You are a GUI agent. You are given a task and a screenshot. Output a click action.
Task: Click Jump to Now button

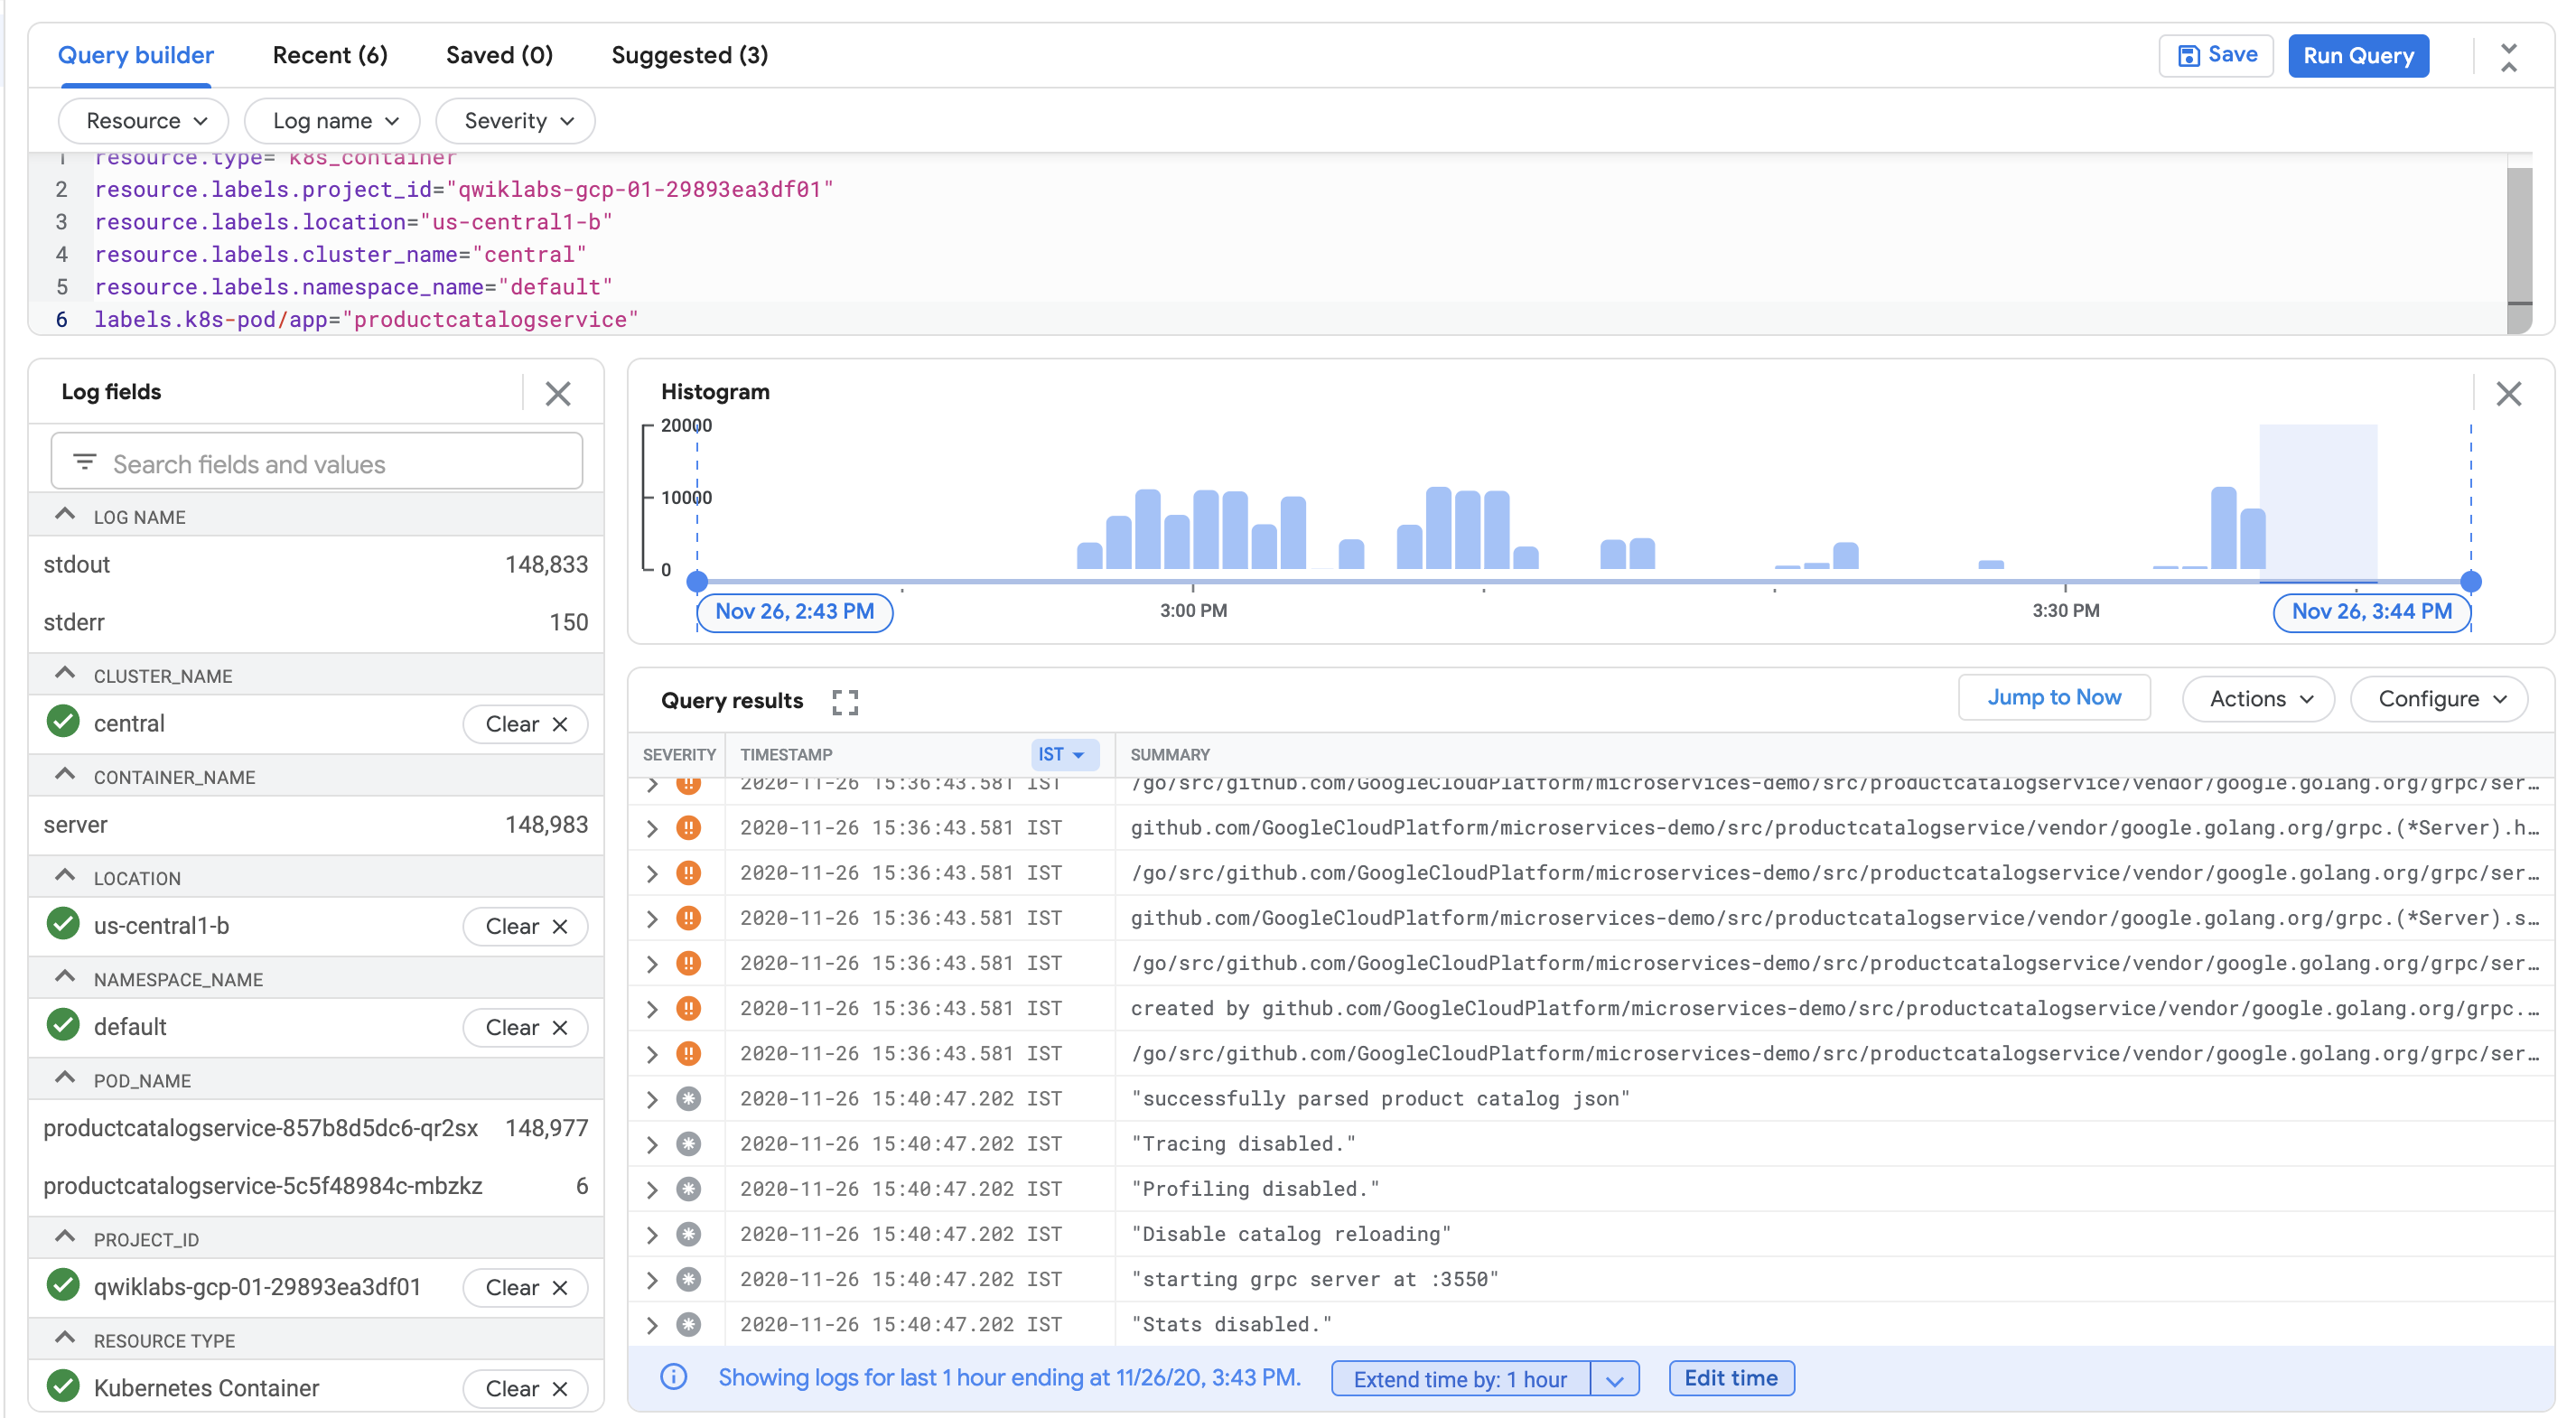click(2056, 700)
